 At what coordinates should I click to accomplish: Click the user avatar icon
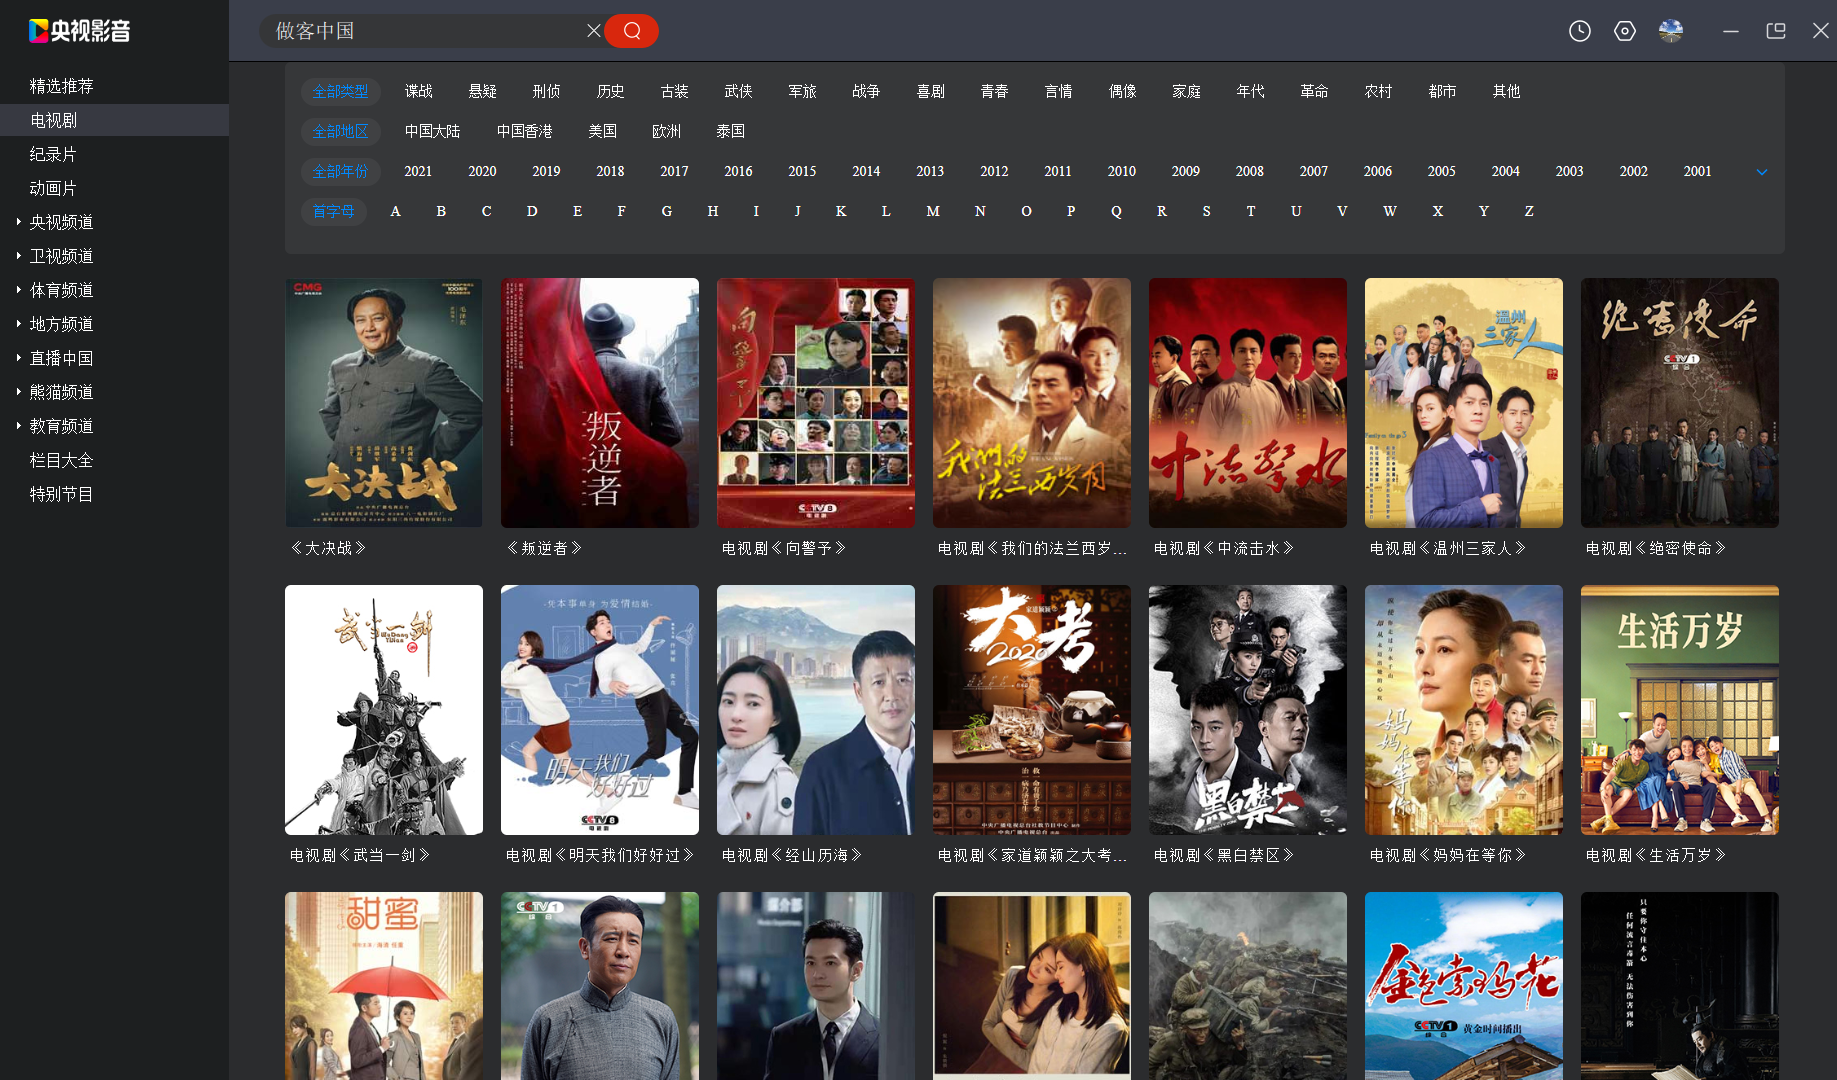pyautogui.click(x=1671, y=31)
